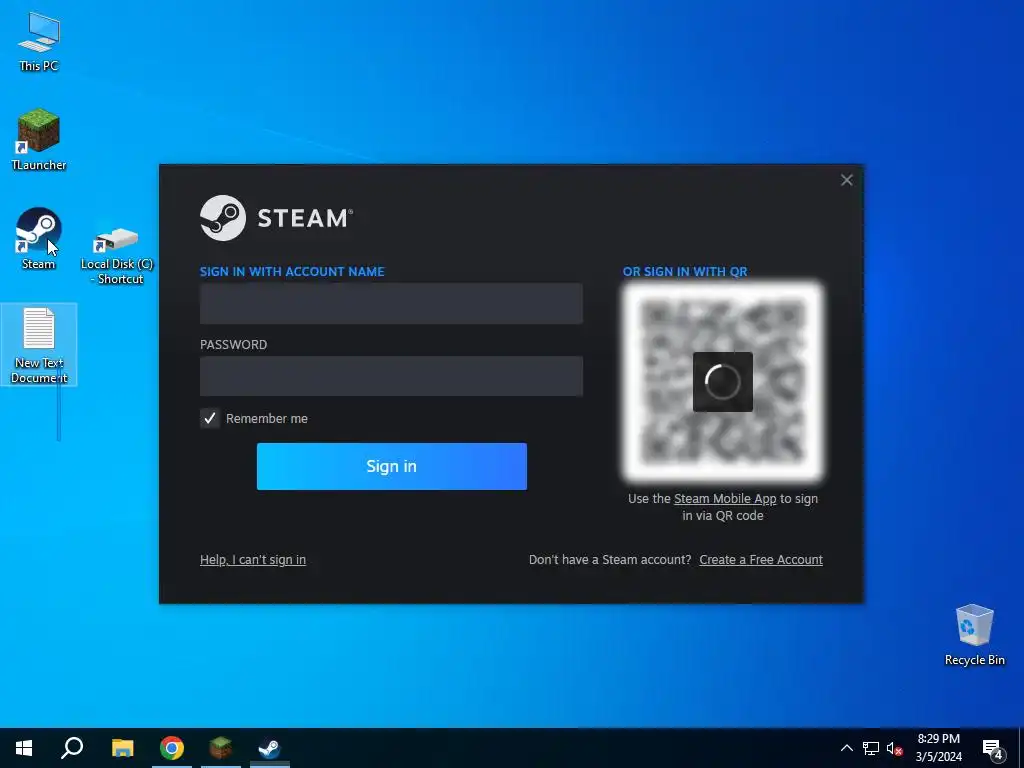Click the blurred QR code image
Viewport: 1024px width, 768px height.
[723, 382]
